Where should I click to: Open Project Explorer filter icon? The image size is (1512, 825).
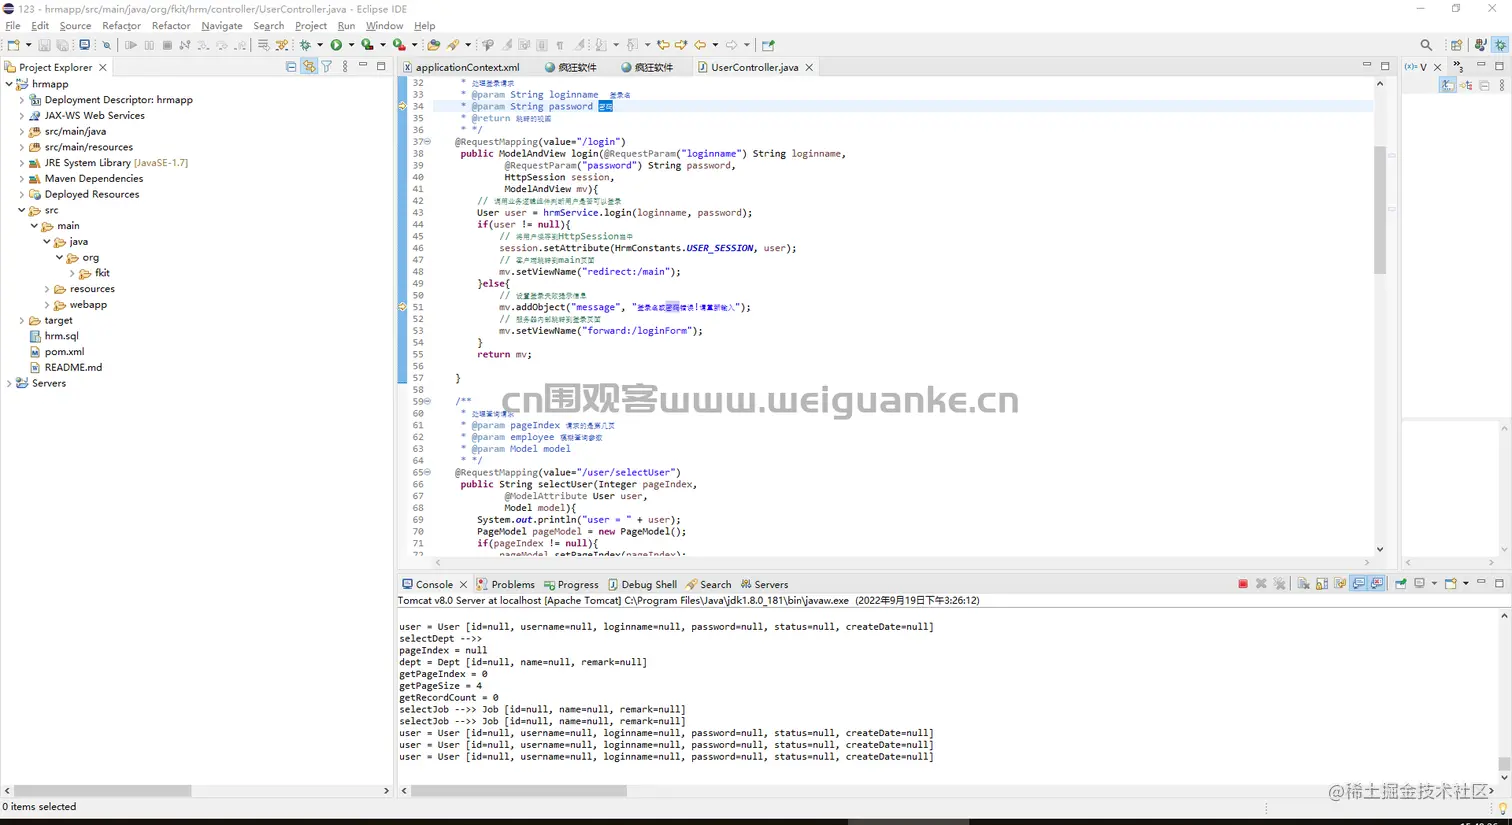click(327, 67)
